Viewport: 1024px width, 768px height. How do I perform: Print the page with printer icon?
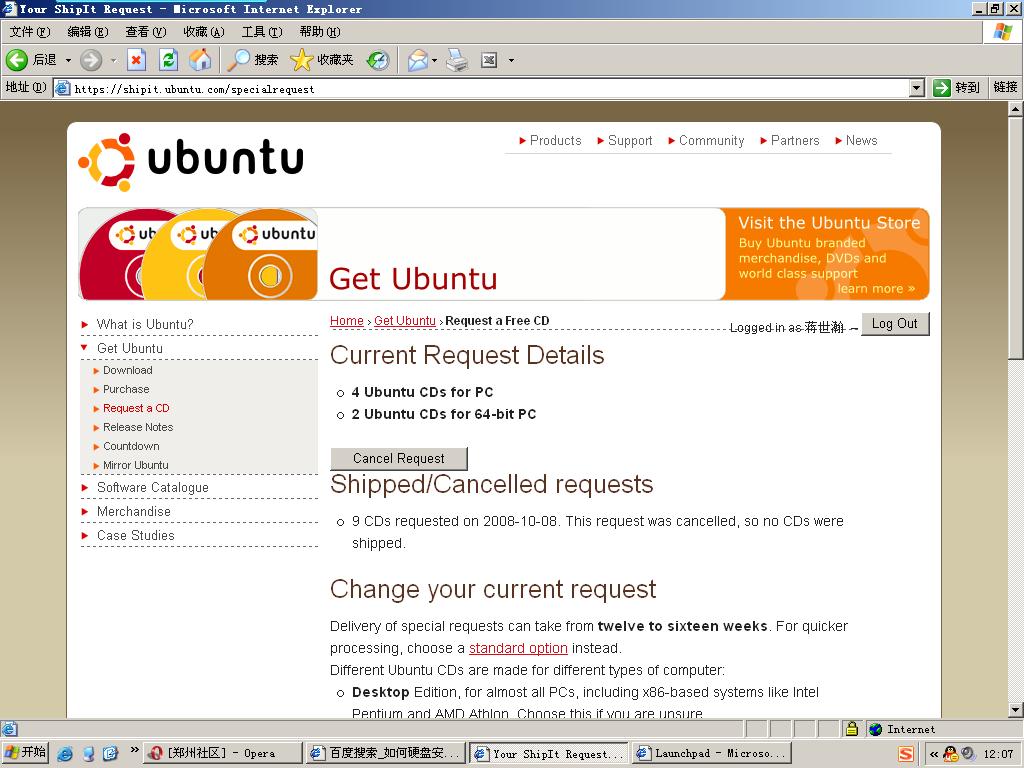click(x=457, y=60)
